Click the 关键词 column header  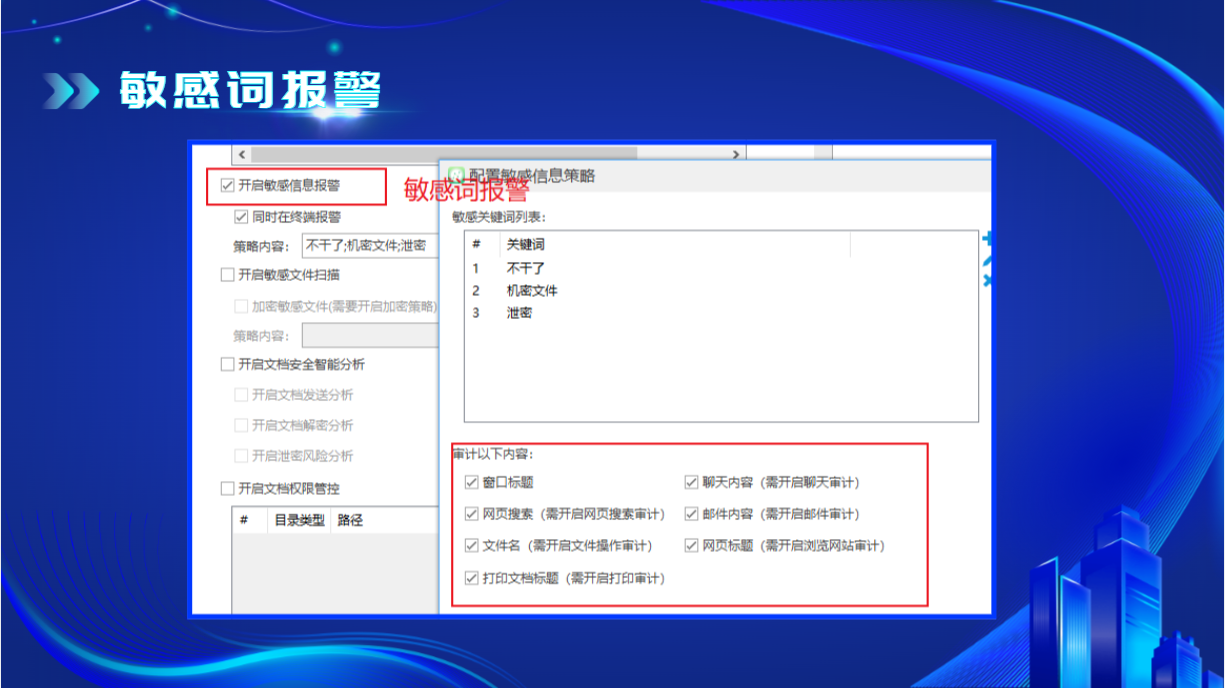click(526, 244)
